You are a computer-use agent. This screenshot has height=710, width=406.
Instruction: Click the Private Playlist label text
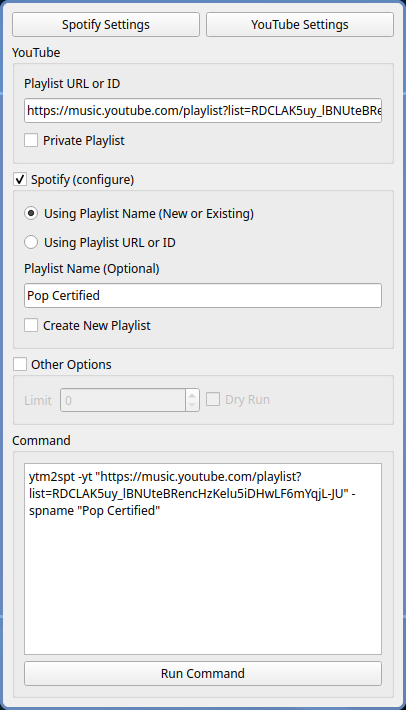[x=84, y=141]
